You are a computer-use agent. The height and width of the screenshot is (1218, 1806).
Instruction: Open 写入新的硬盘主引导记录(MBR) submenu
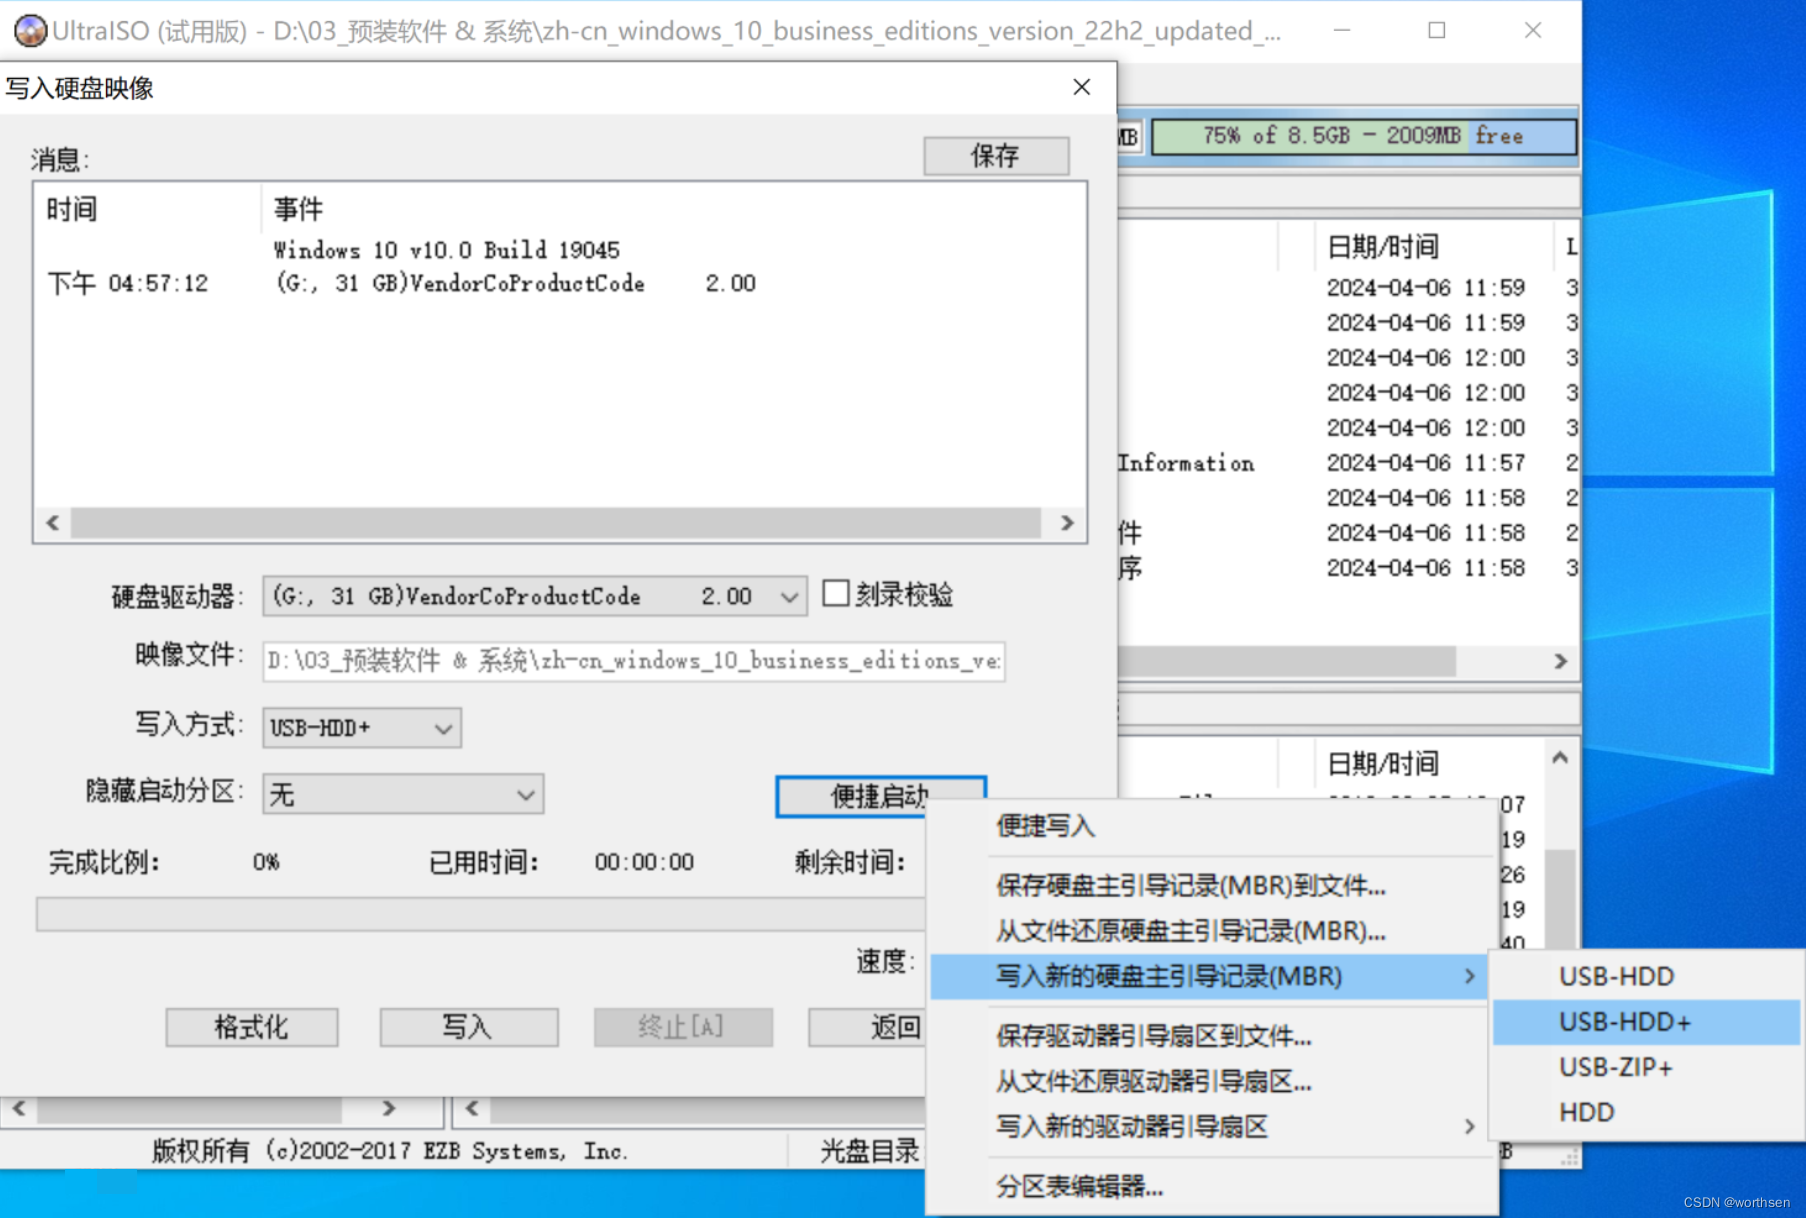coord(1210,976)
